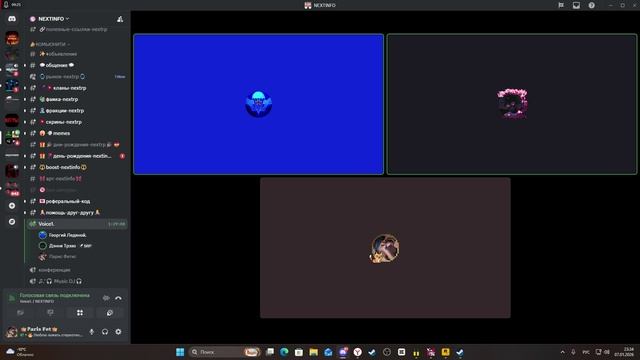
Task: Deafen with the headphones icon
Action: [105, 332]
